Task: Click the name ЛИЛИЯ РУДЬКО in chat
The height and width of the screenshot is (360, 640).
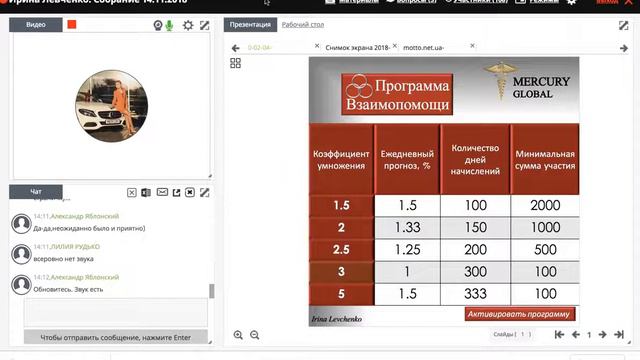Action: [x=75, y=247]
